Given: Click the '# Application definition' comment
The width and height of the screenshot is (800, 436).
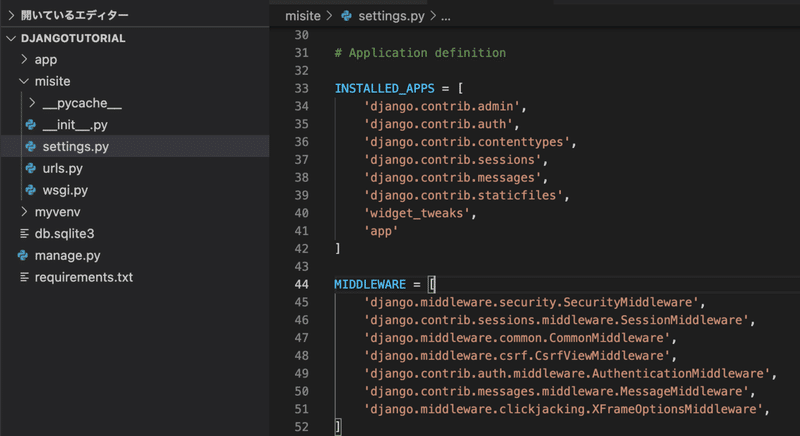Looking at the screenshot, I should 420,53.
